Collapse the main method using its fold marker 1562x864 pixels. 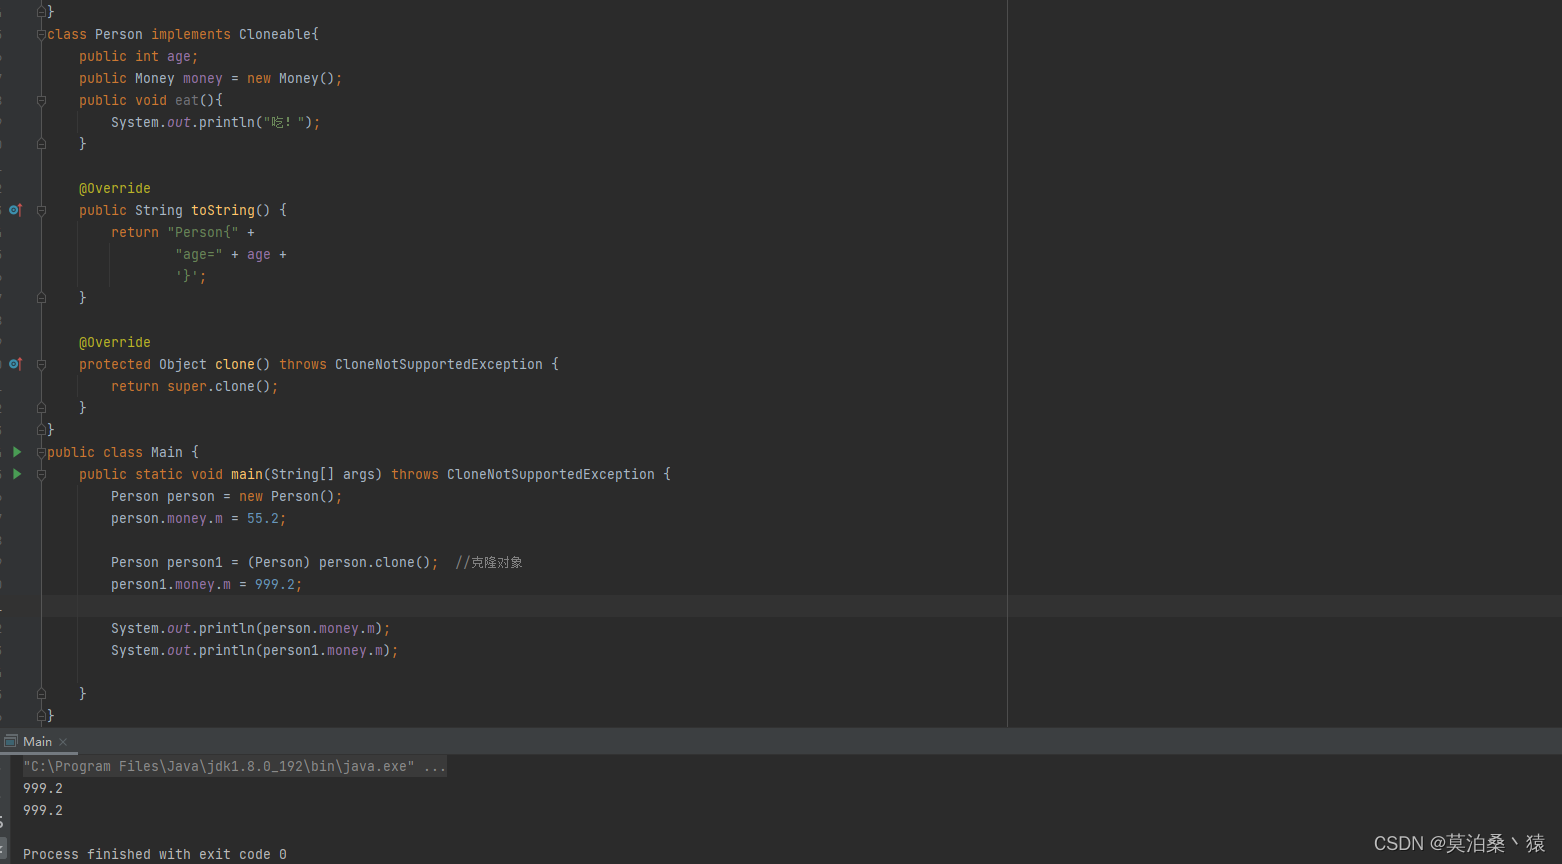[41, 474]
